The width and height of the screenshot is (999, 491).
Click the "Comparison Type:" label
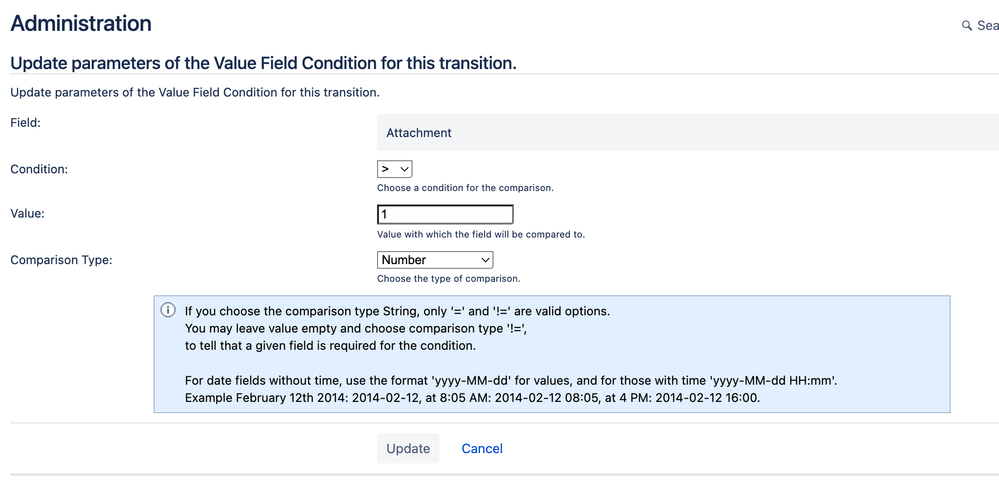click(x=61, y=260)
